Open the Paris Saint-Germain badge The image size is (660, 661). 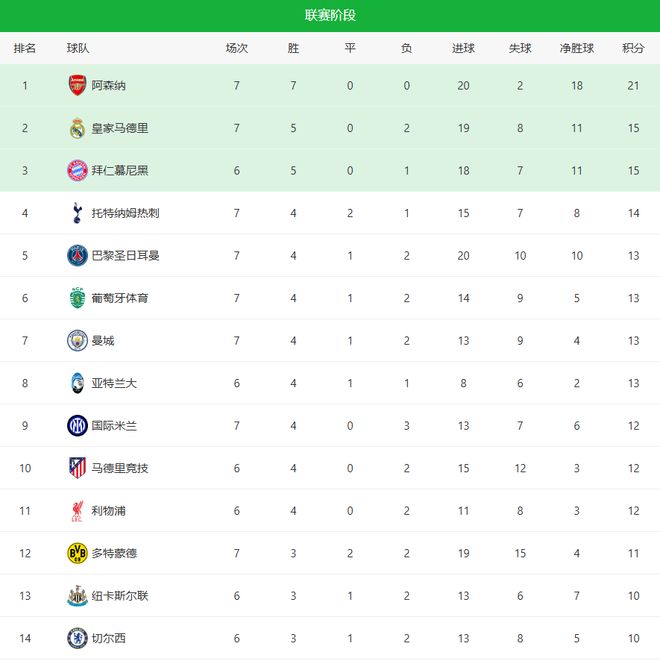click(x=77, y=255)
